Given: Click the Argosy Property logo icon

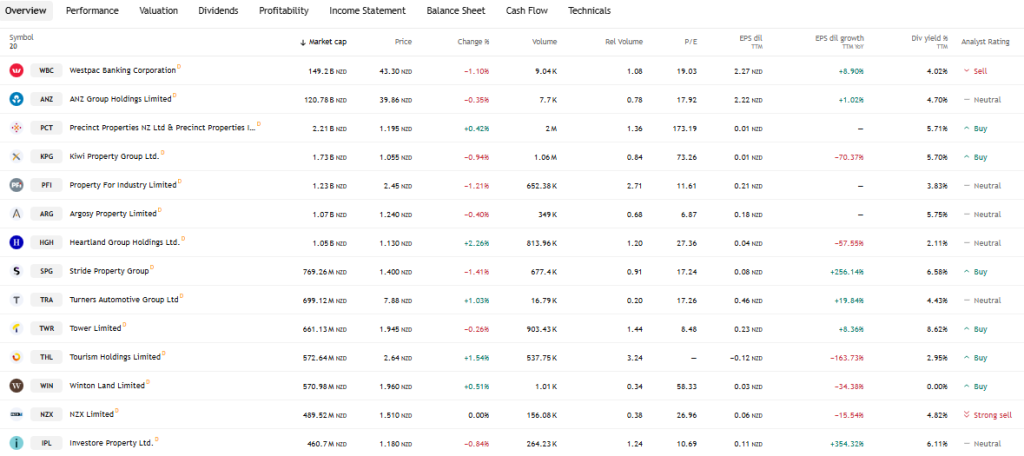Looking at the screenshot, I should click(16, 214).
